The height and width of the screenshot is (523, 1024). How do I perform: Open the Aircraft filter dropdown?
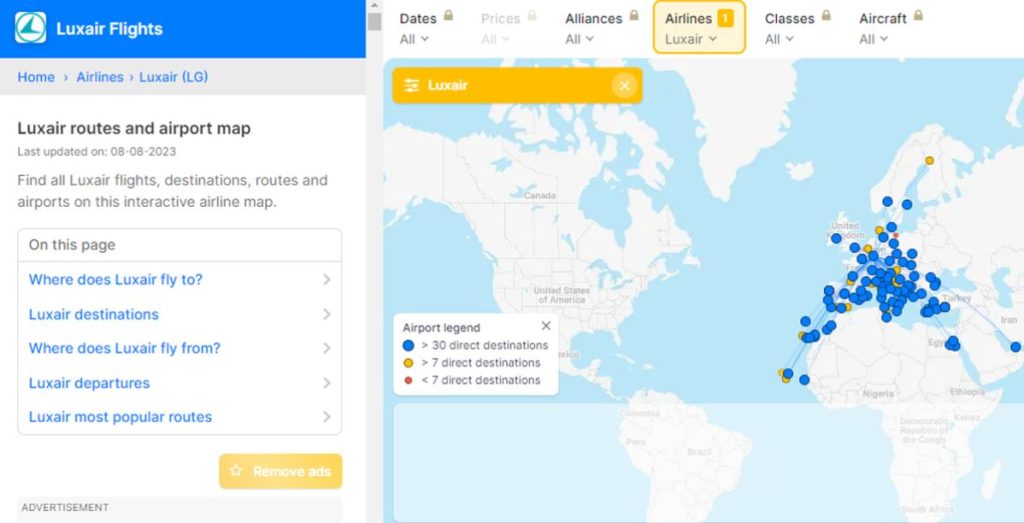874,39
